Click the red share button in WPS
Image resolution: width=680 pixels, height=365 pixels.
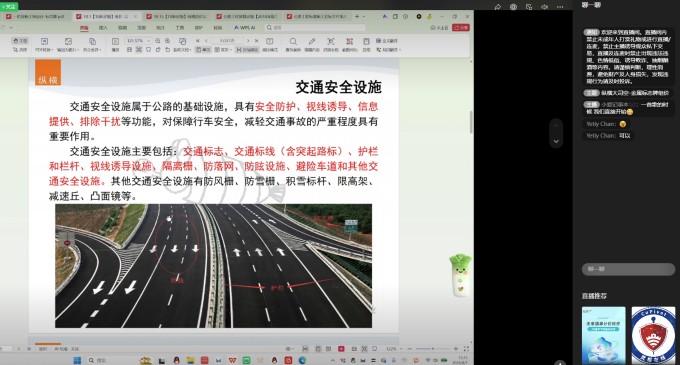point(461,27)
